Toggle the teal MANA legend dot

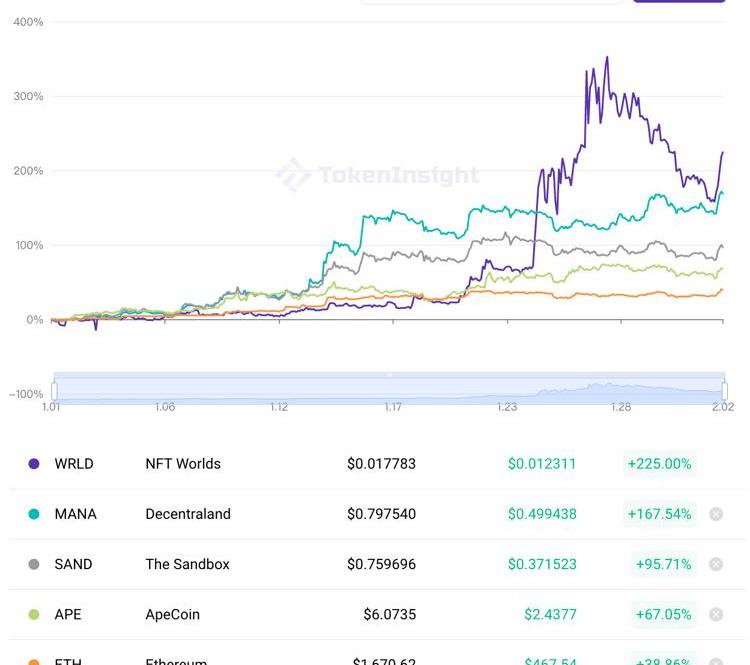[34, 514]
